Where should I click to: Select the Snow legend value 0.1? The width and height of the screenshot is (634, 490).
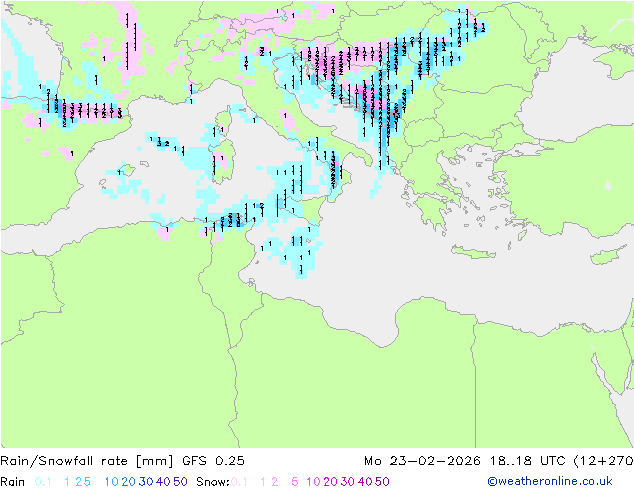[x=239, y=482]
